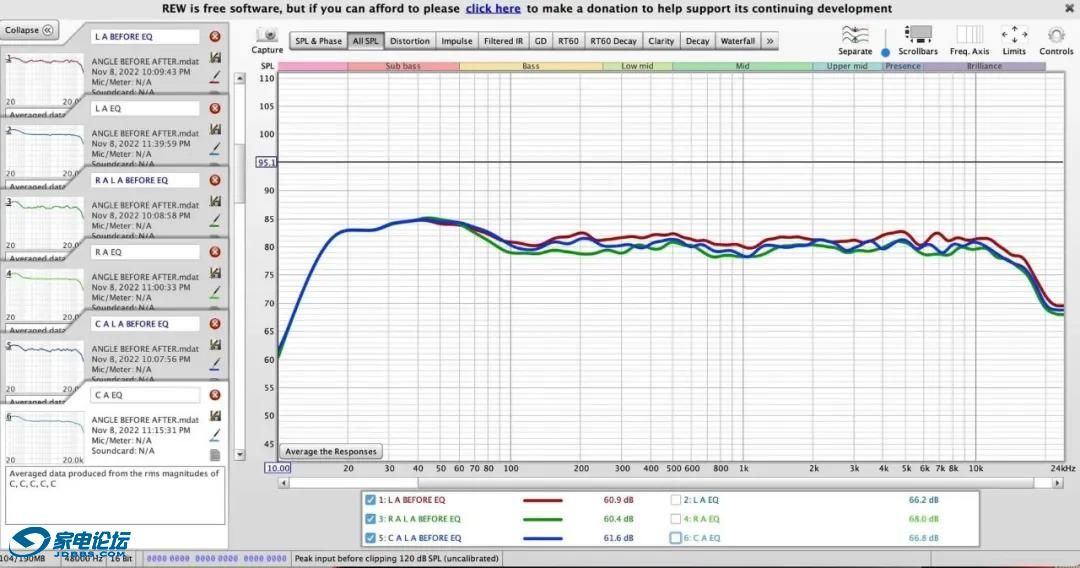Viewport: 1080px width, 568px height.
Task: Open graph Controls panel
Action: (x=1056, y=41)
